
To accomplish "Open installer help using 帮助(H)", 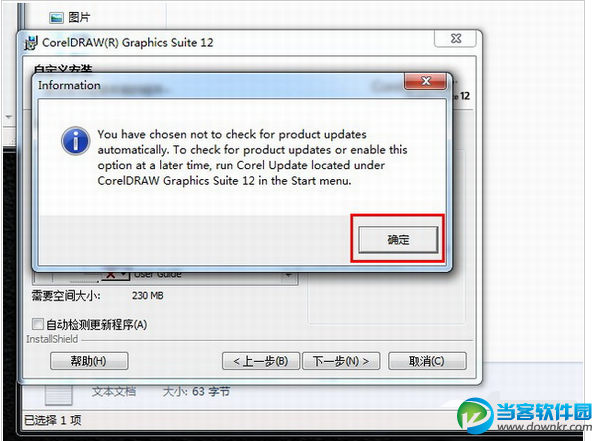I will point(89,361).
